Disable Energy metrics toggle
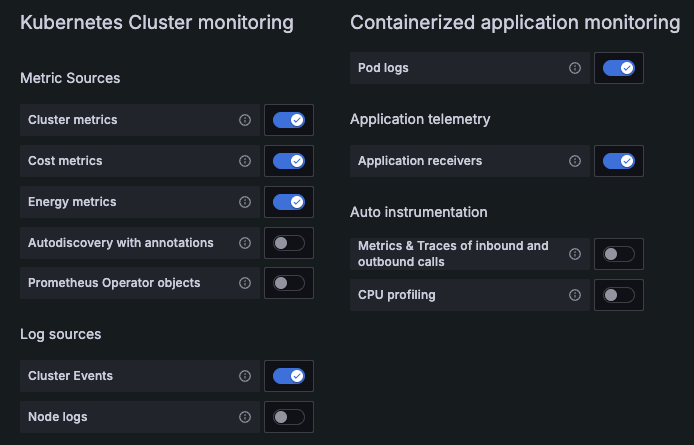Screen dimensions: 694x445 (x=289, y=202)
